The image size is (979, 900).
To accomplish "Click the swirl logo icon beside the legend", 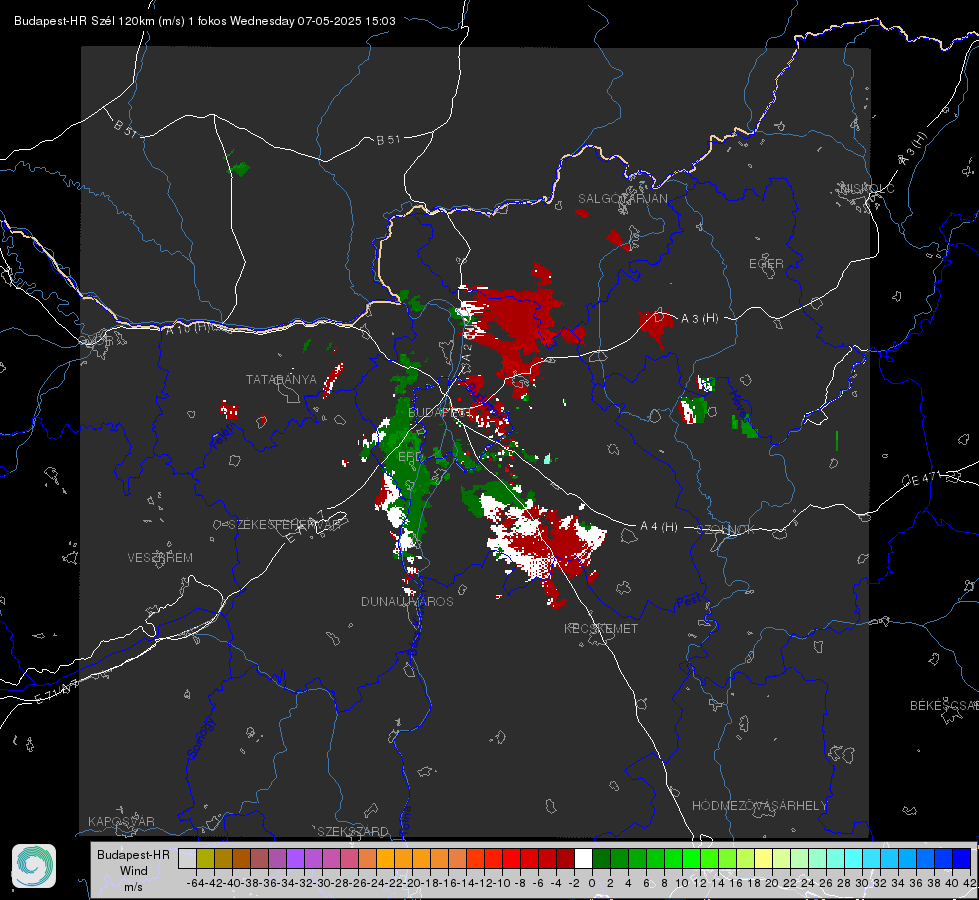I will click(x=34, y=866).
